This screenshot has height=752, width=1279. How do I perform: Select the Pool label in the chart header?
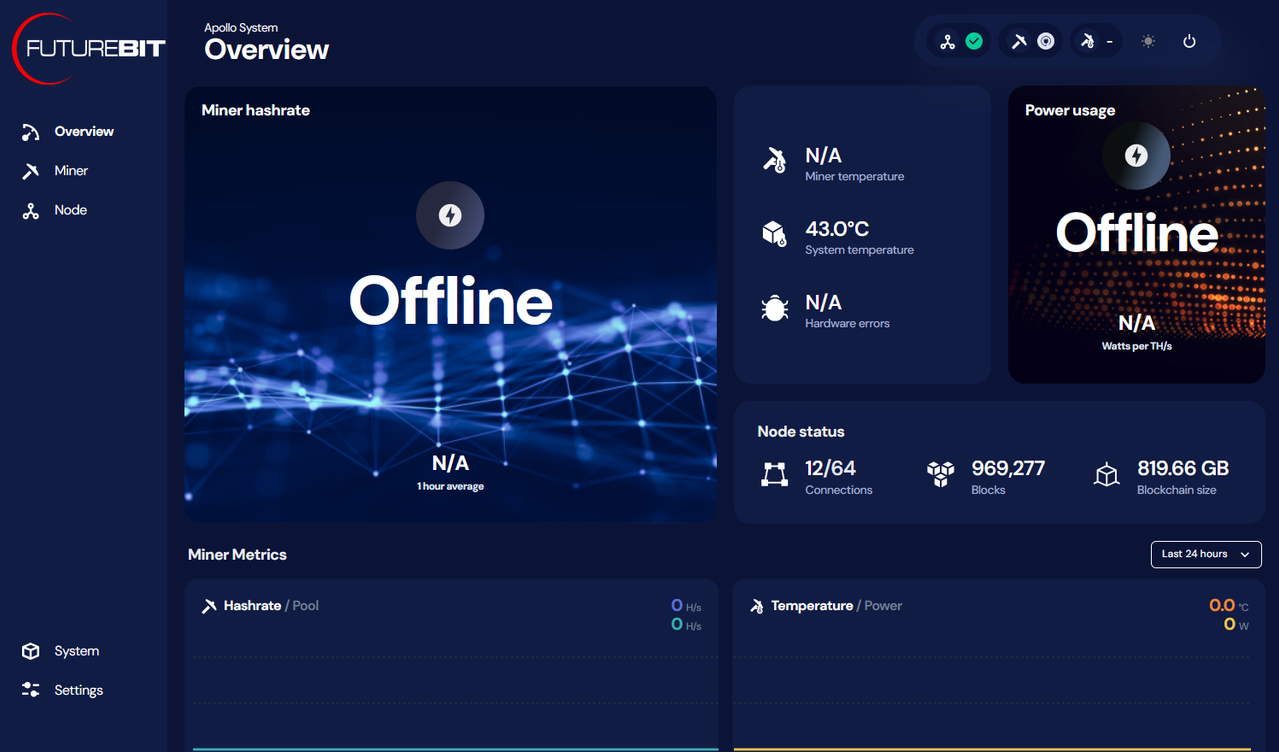(x=306, y=606)
